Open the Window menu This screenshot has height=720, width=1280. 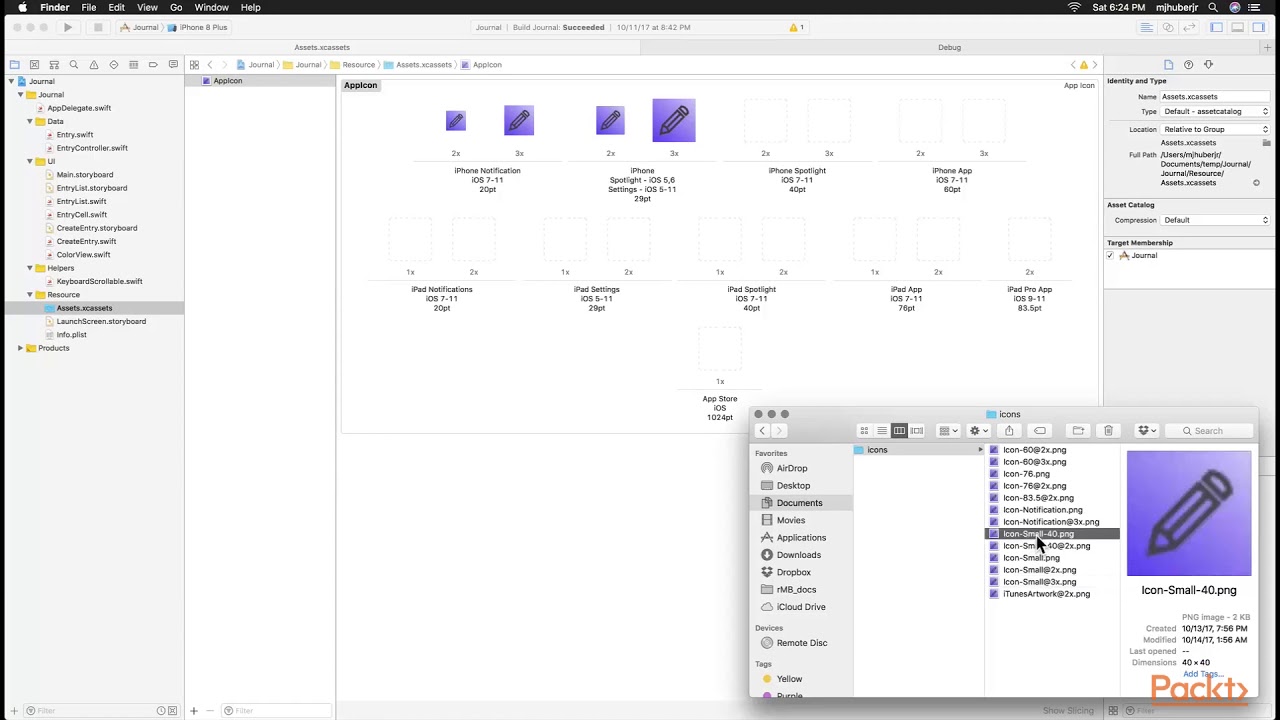[211, 7]
